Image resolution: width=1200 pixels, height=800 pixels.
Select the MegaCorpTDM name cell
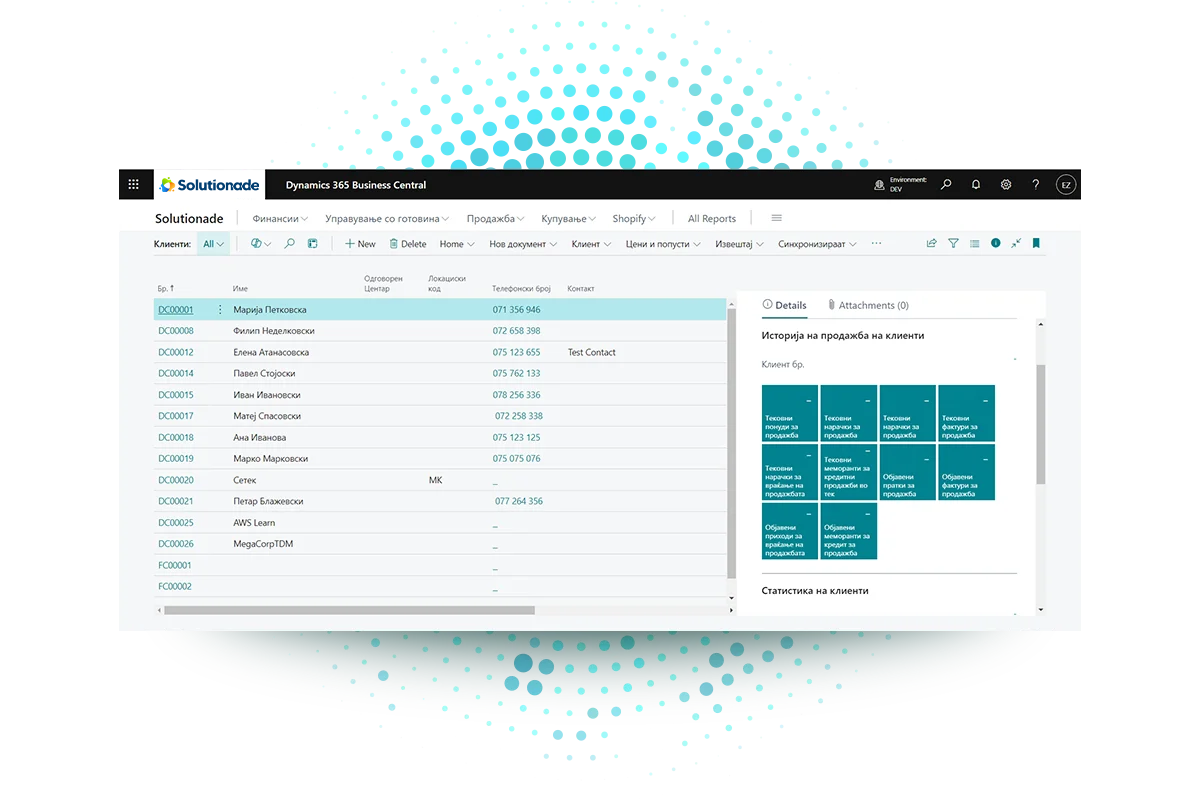[x=263, y=544]
